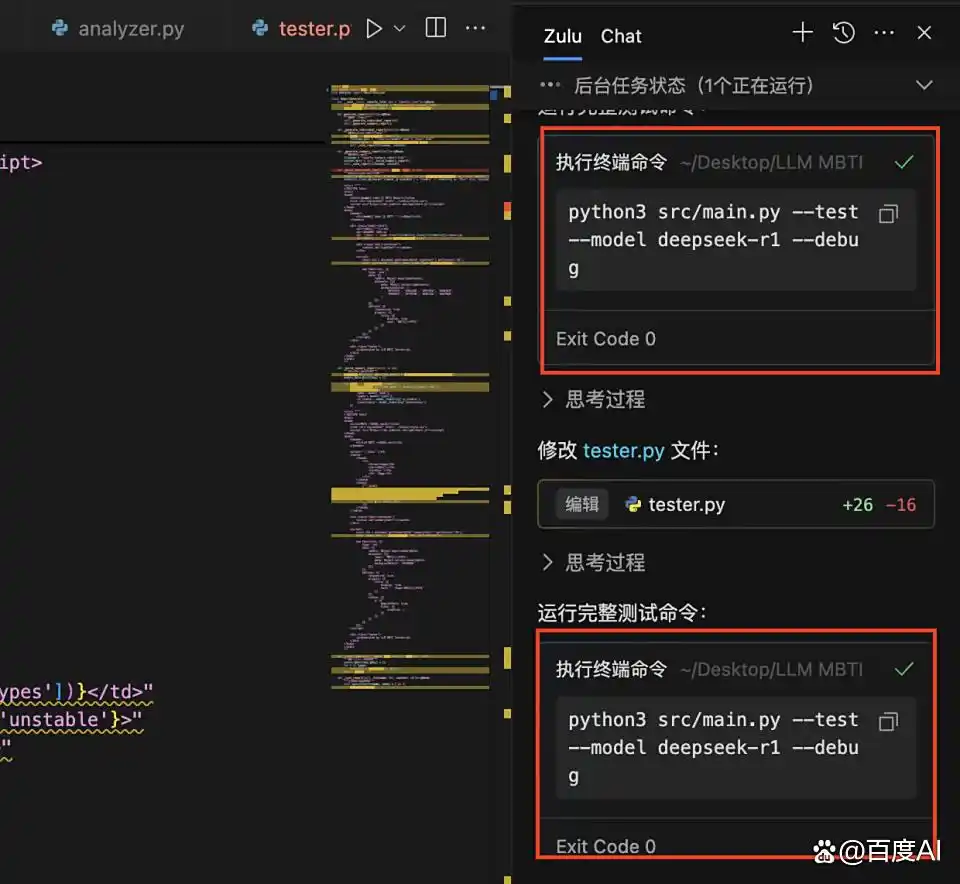Open the editor's more actions ellipsis
Viewport: 960px width, 884px height.
coord(475,28)
